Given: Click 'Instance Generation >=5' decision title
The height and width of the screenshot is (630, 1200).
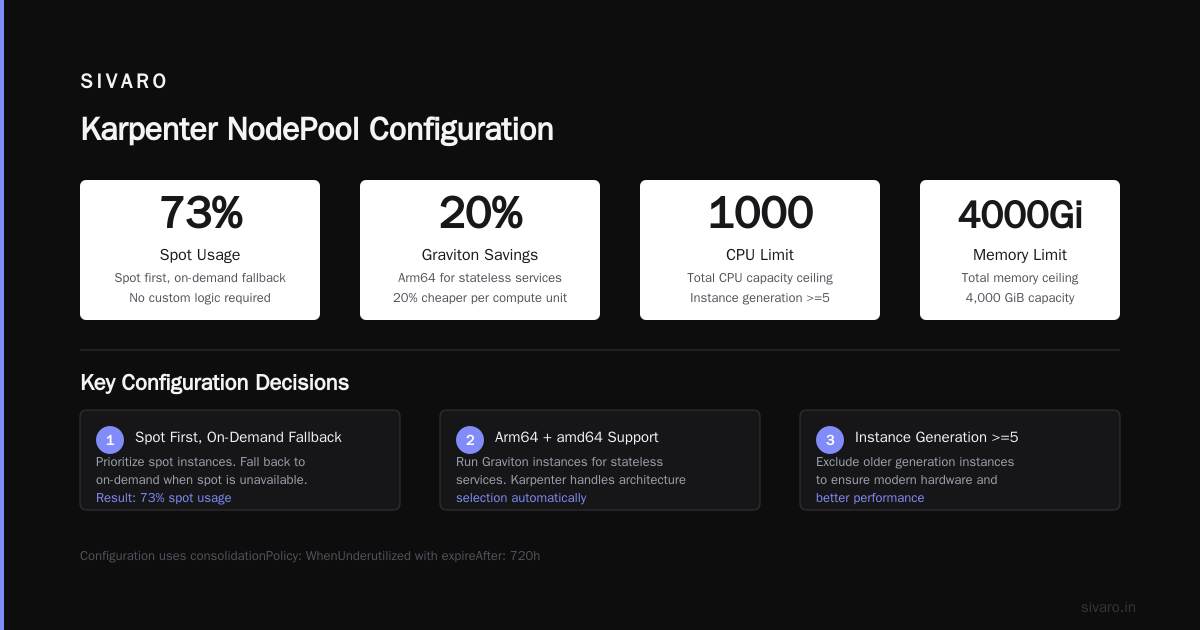Looking at the screenshot, I should coord(936,437).
